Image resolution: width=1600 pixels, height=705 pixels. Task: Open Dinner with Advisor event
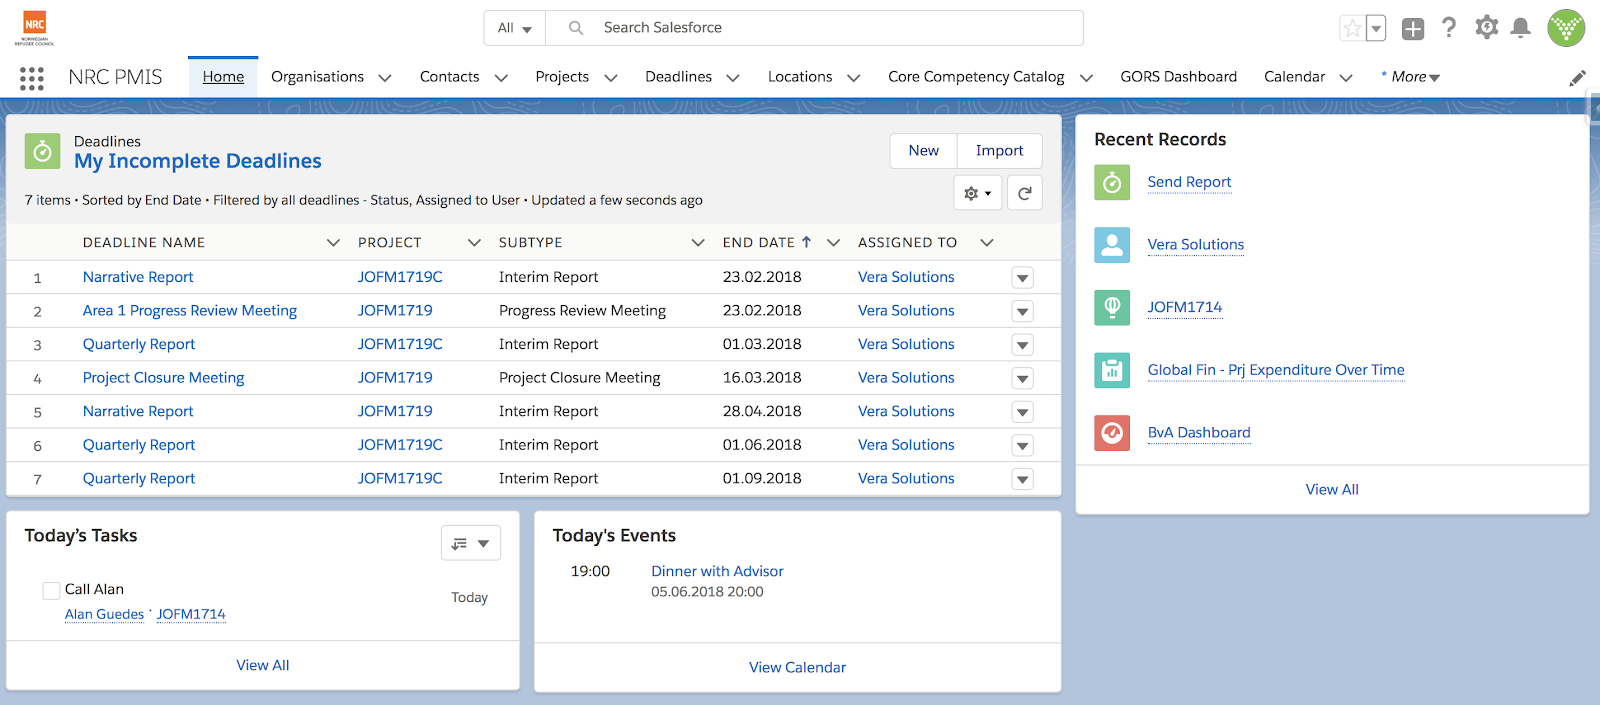[717, 571]
